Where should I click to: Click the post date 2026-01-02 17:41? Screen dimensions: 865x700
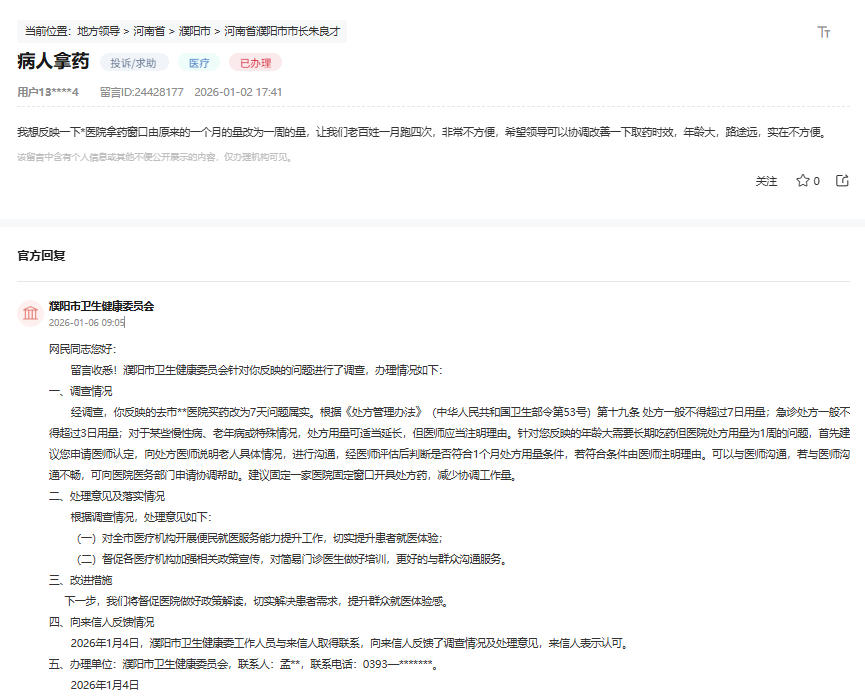coord(238,92)
